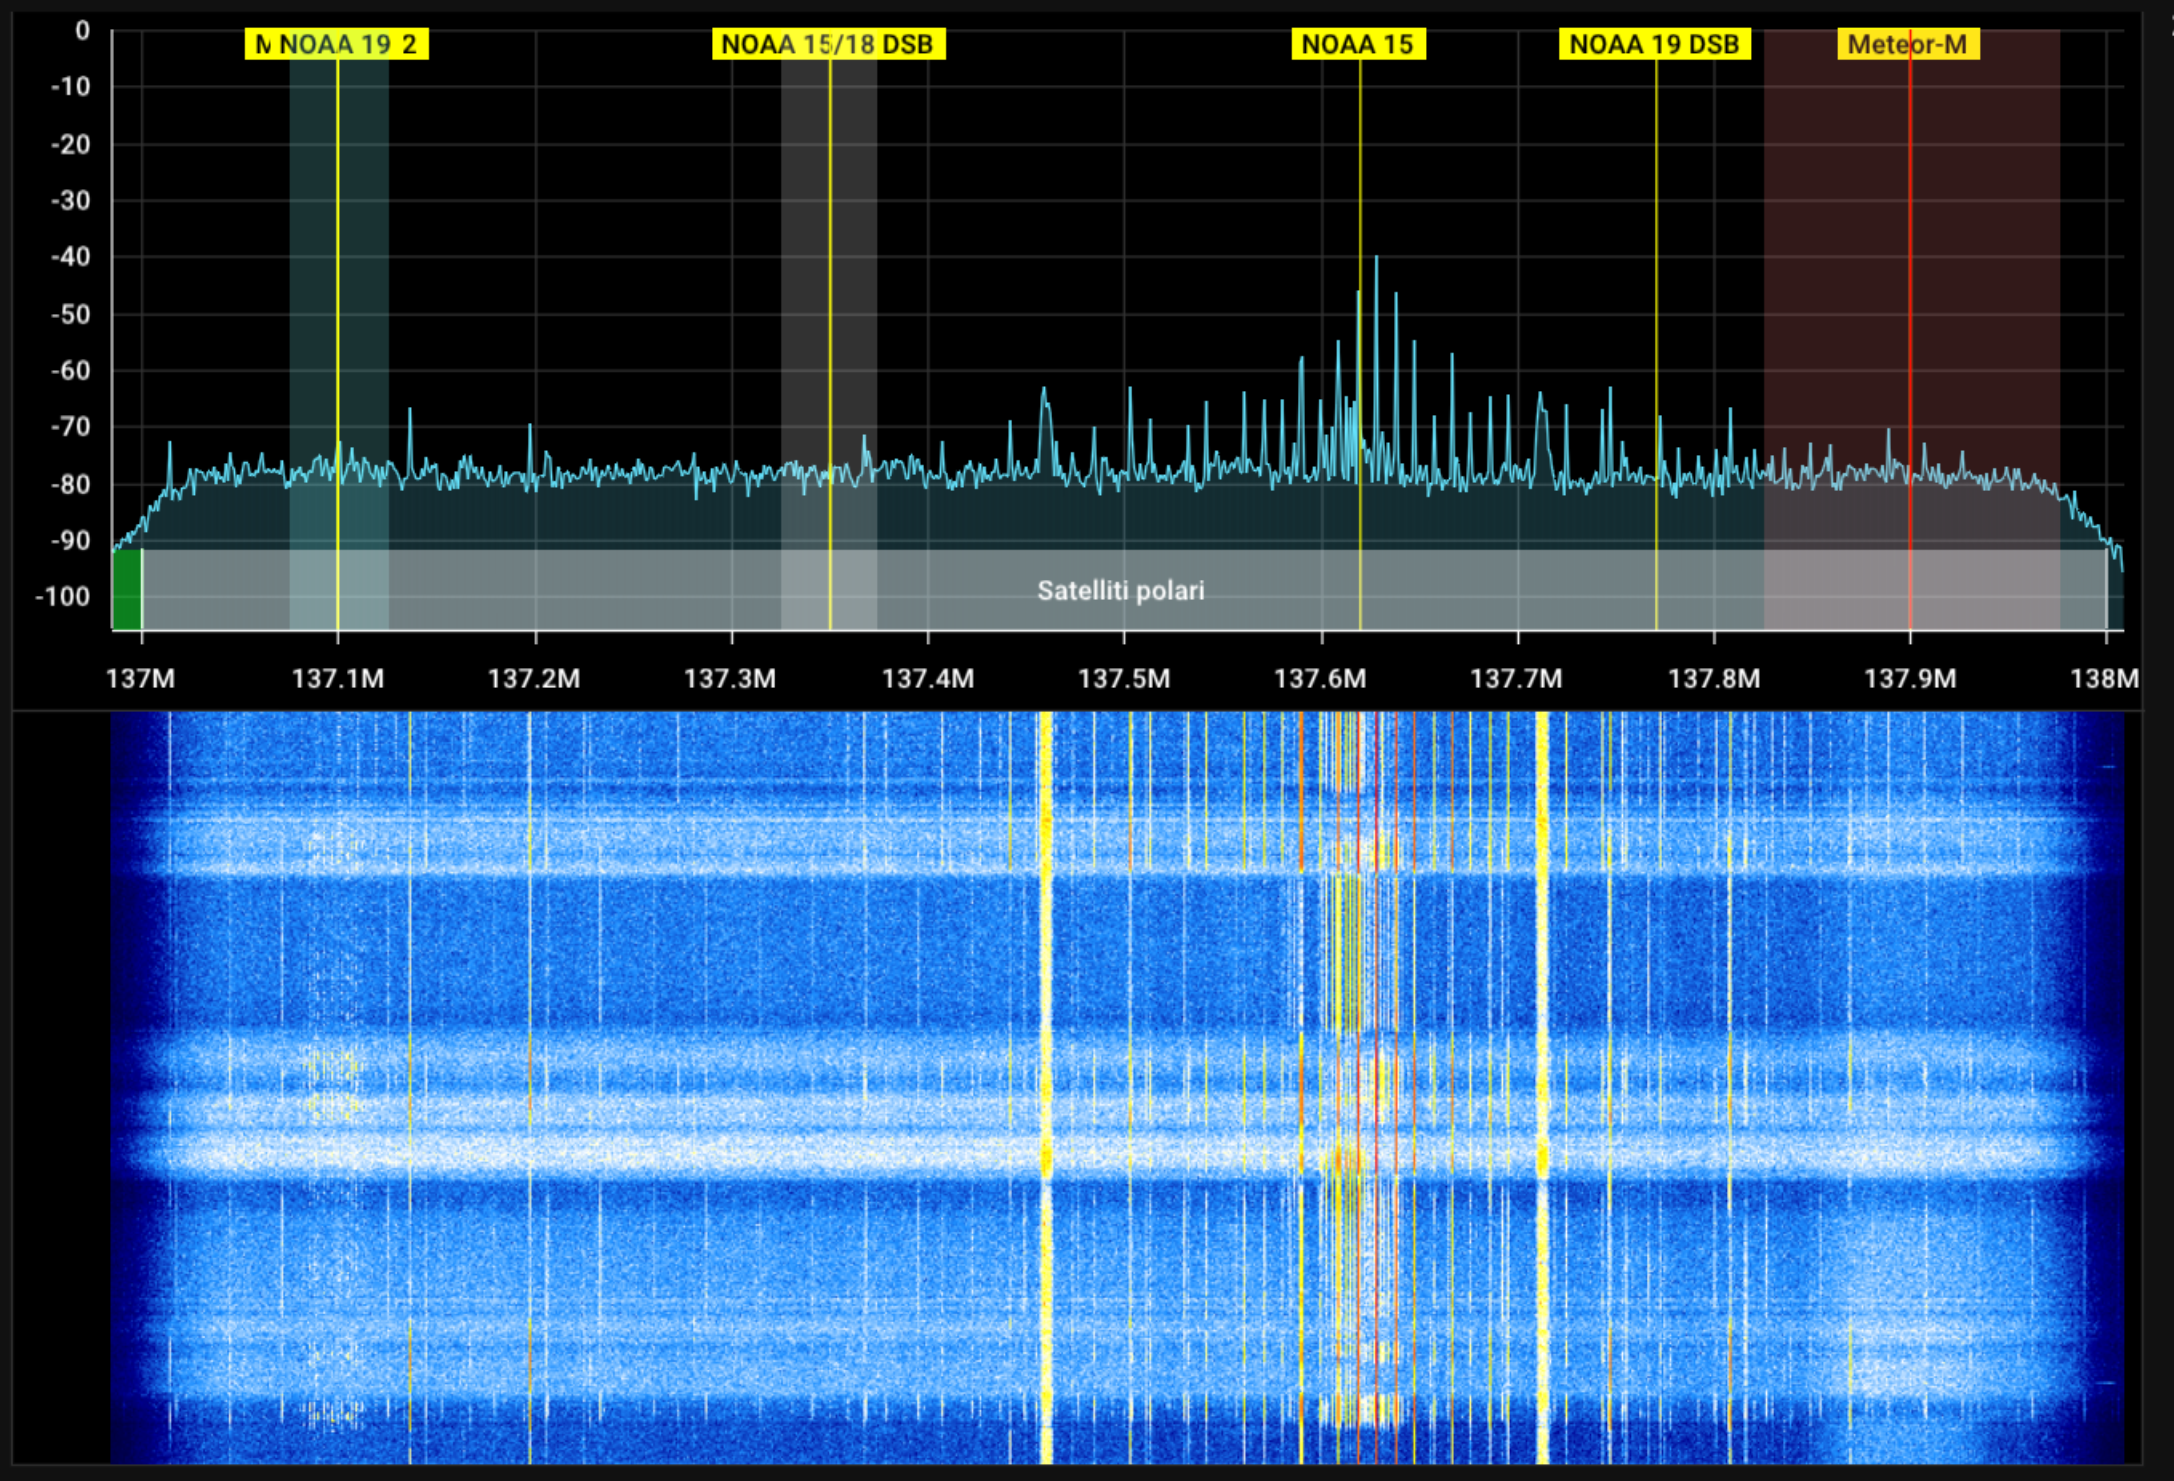Click the NOAA 19 2 bookmark label

click(337, 44)
